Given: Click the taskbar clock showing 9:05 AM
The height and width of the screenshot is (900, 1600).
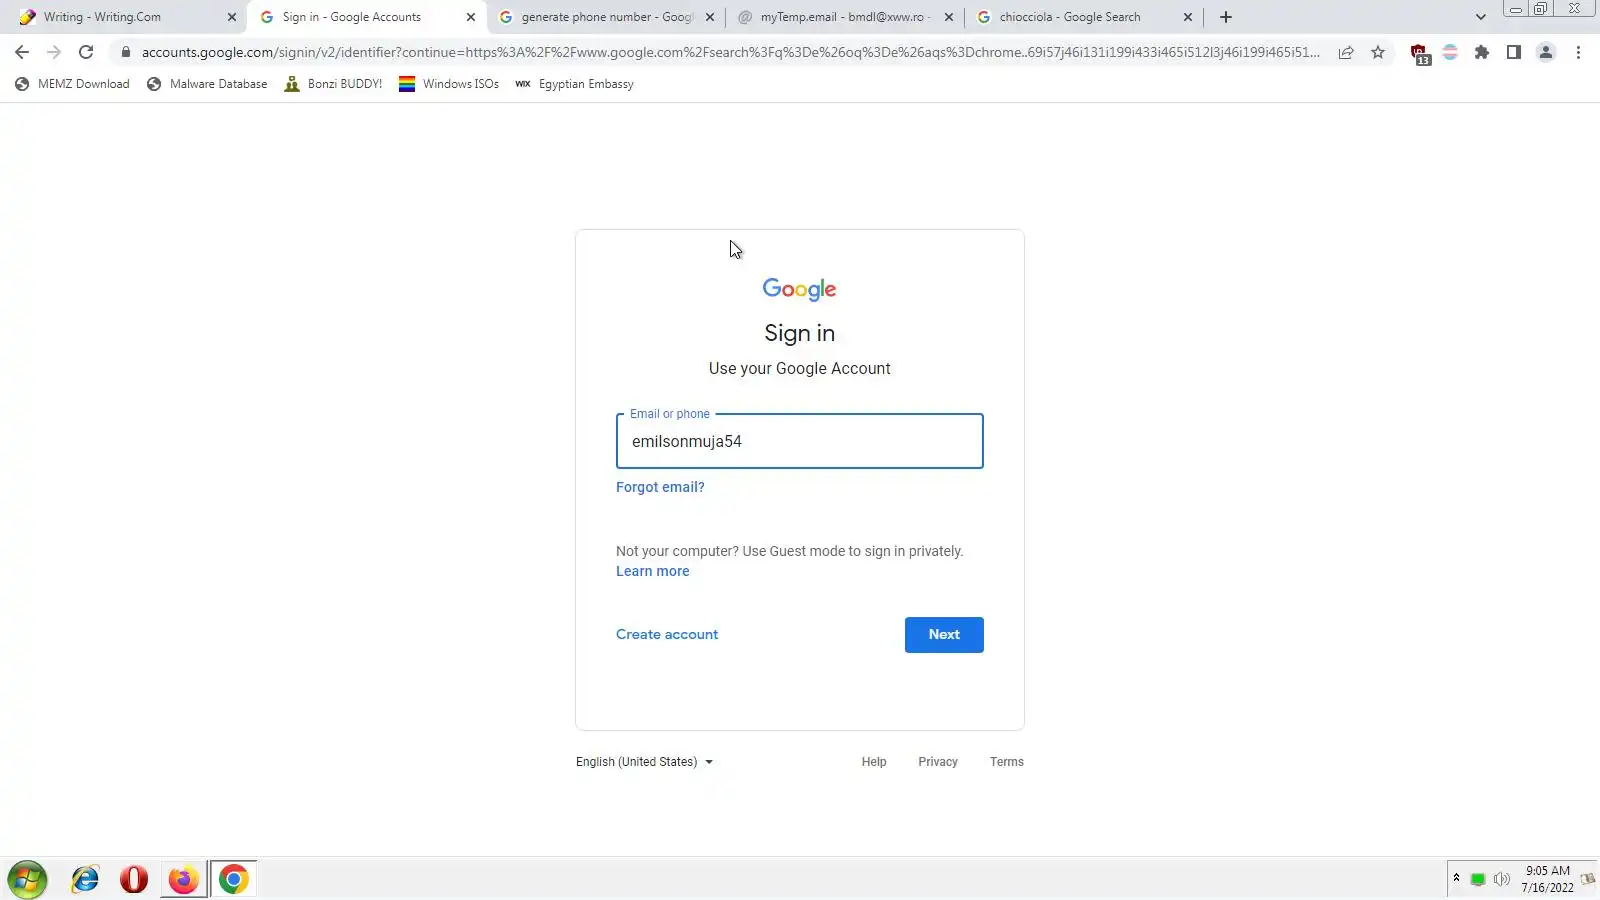Looking at the screenshot, I should [x=1547, y=879].
